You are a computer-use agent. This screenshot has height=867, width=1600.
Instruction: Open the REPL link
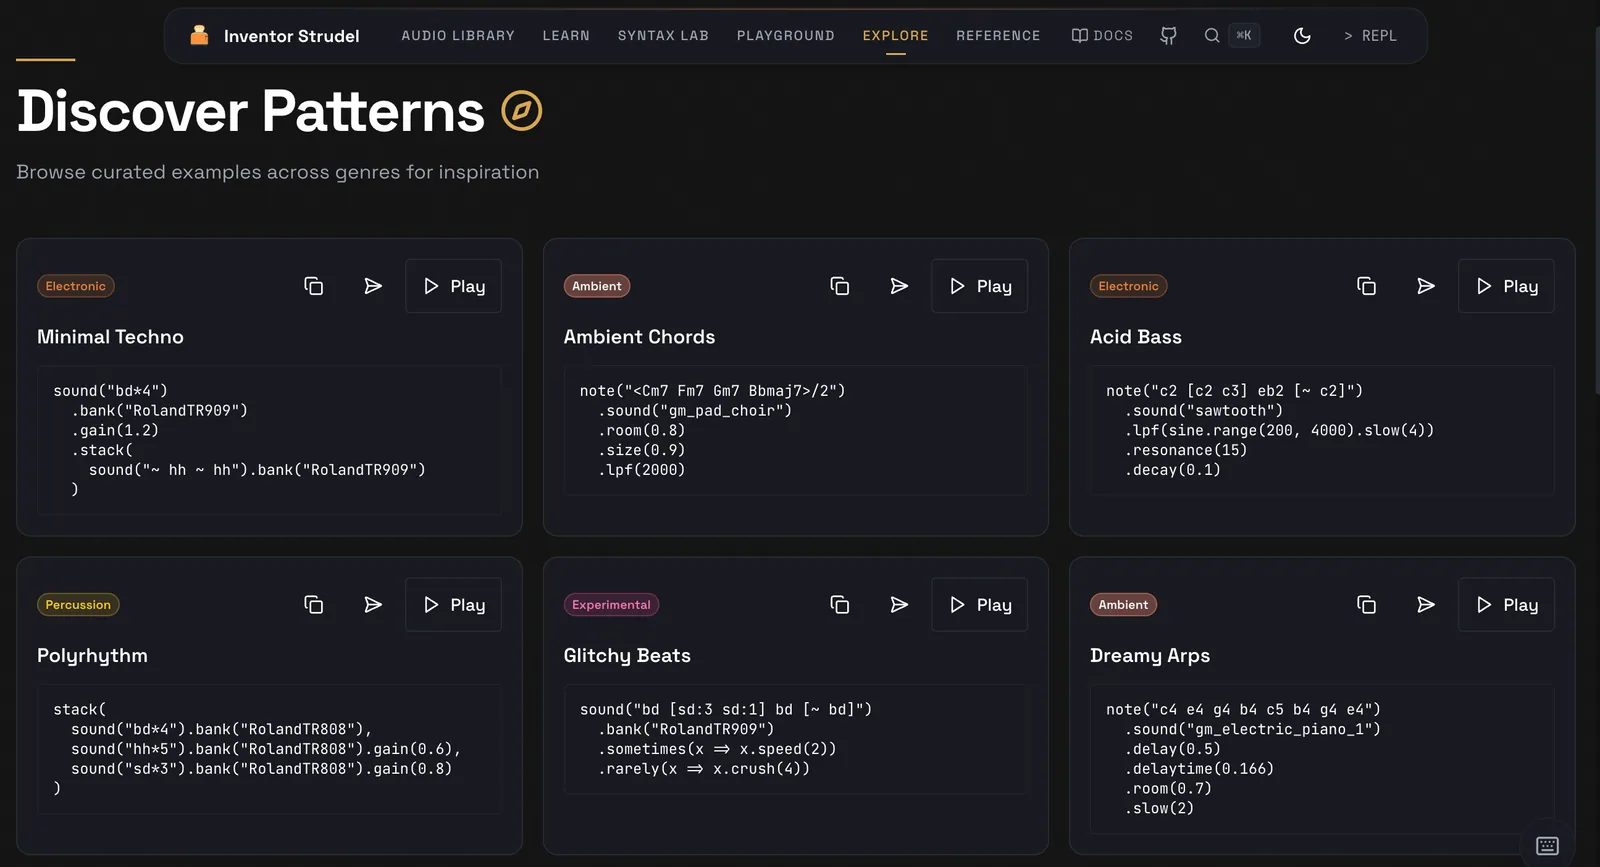(1370, 36)
